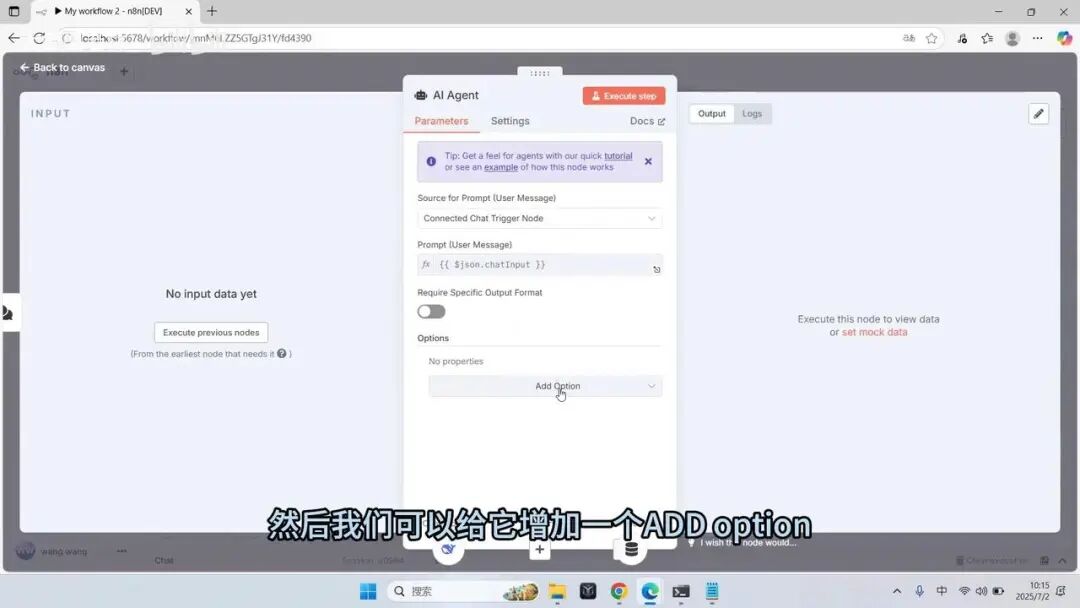Viewport: 1080px width, 608px height.
Task: Click the fx expression icon
Action: (x=426, y=264)
